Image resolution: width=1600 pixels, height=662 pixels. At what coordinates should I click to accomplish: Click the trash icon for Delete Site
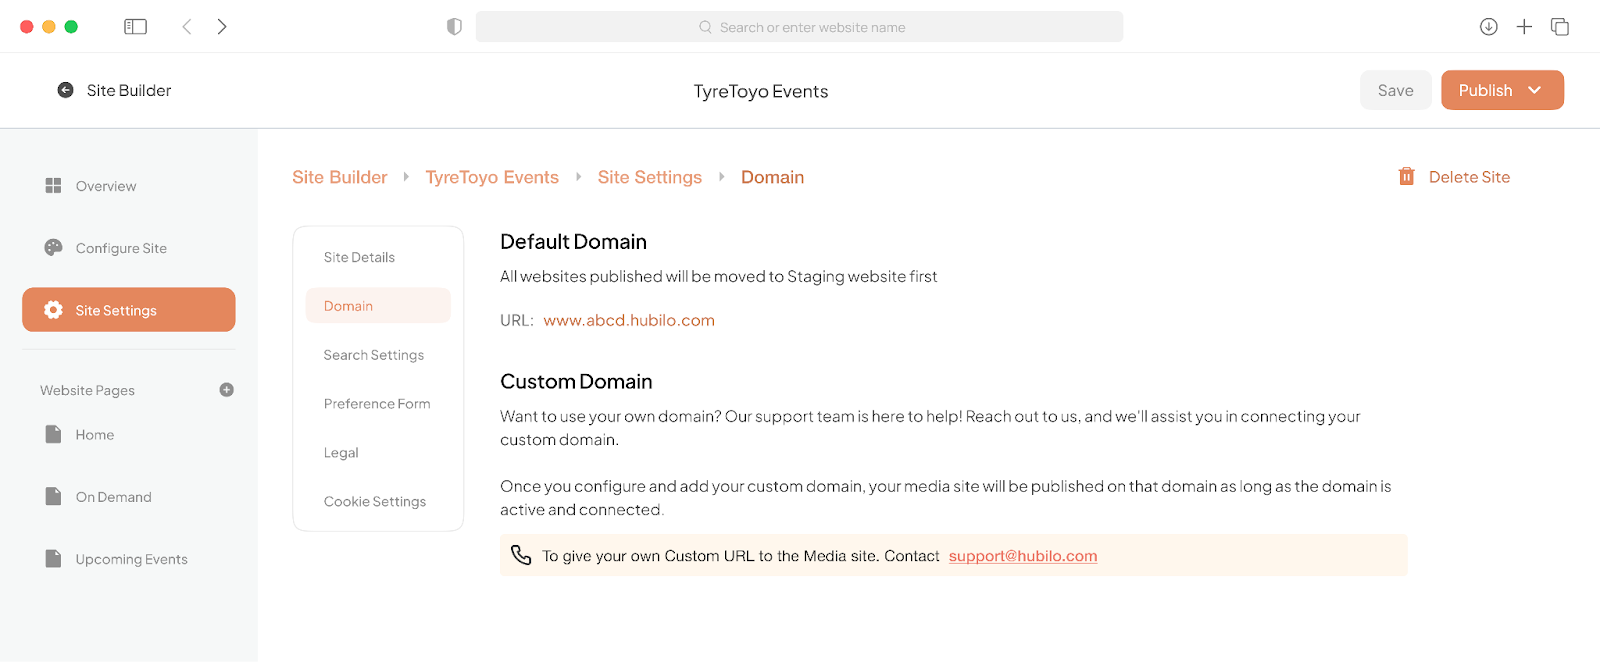click(1406, 177)
